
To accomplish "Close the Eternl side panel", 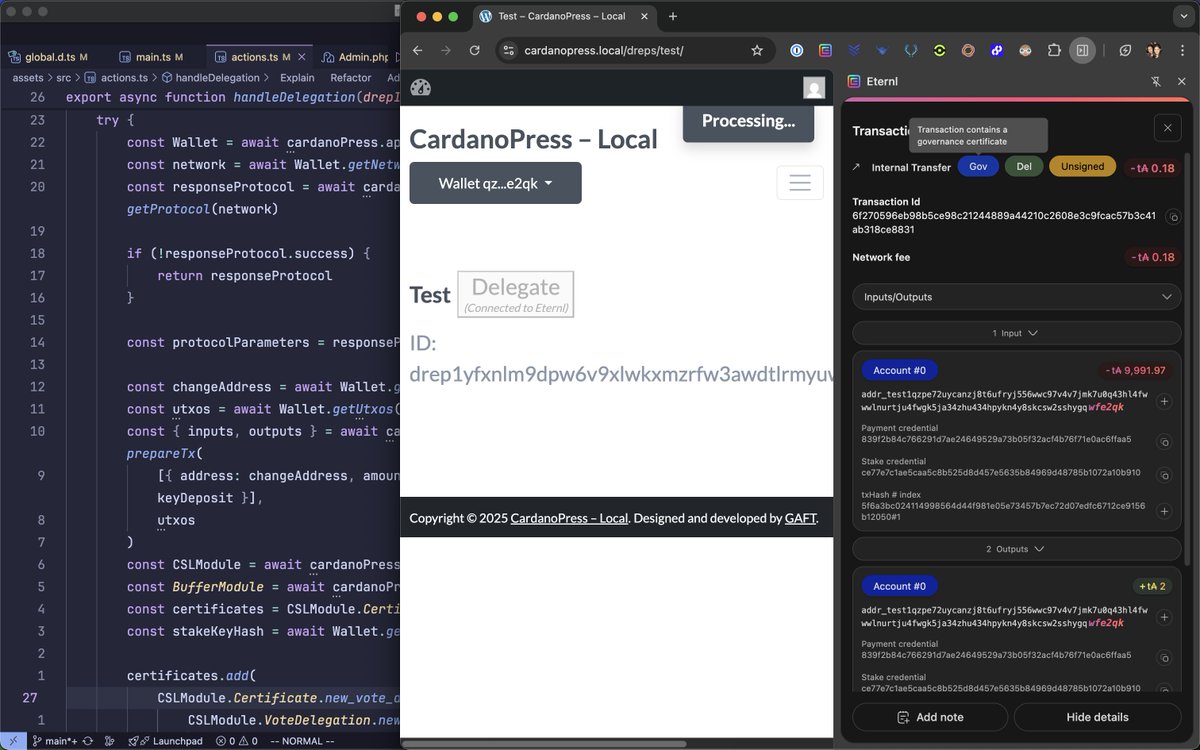I will pos(1181,82).
